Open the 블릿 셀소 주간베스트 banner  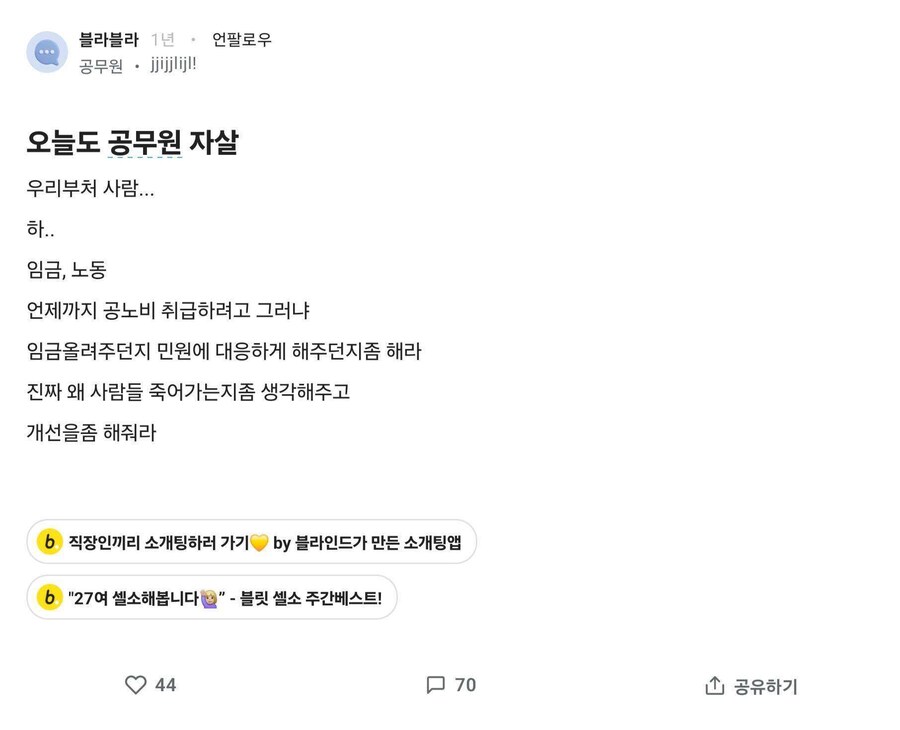(x=210, y=597)
